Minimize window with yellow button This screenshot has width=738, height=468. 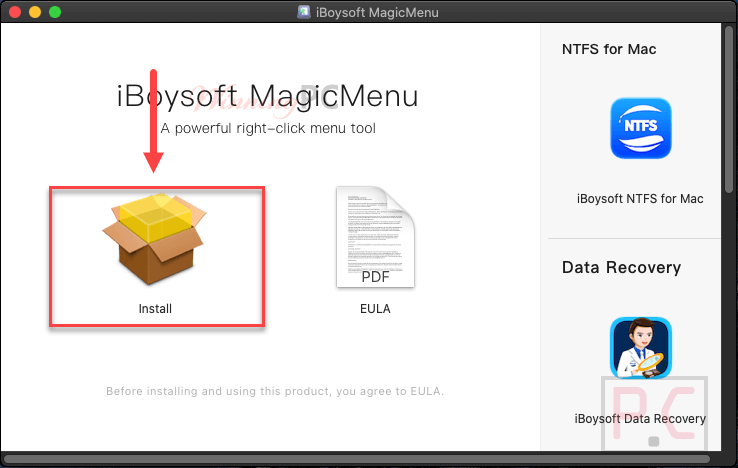point(35,12)
